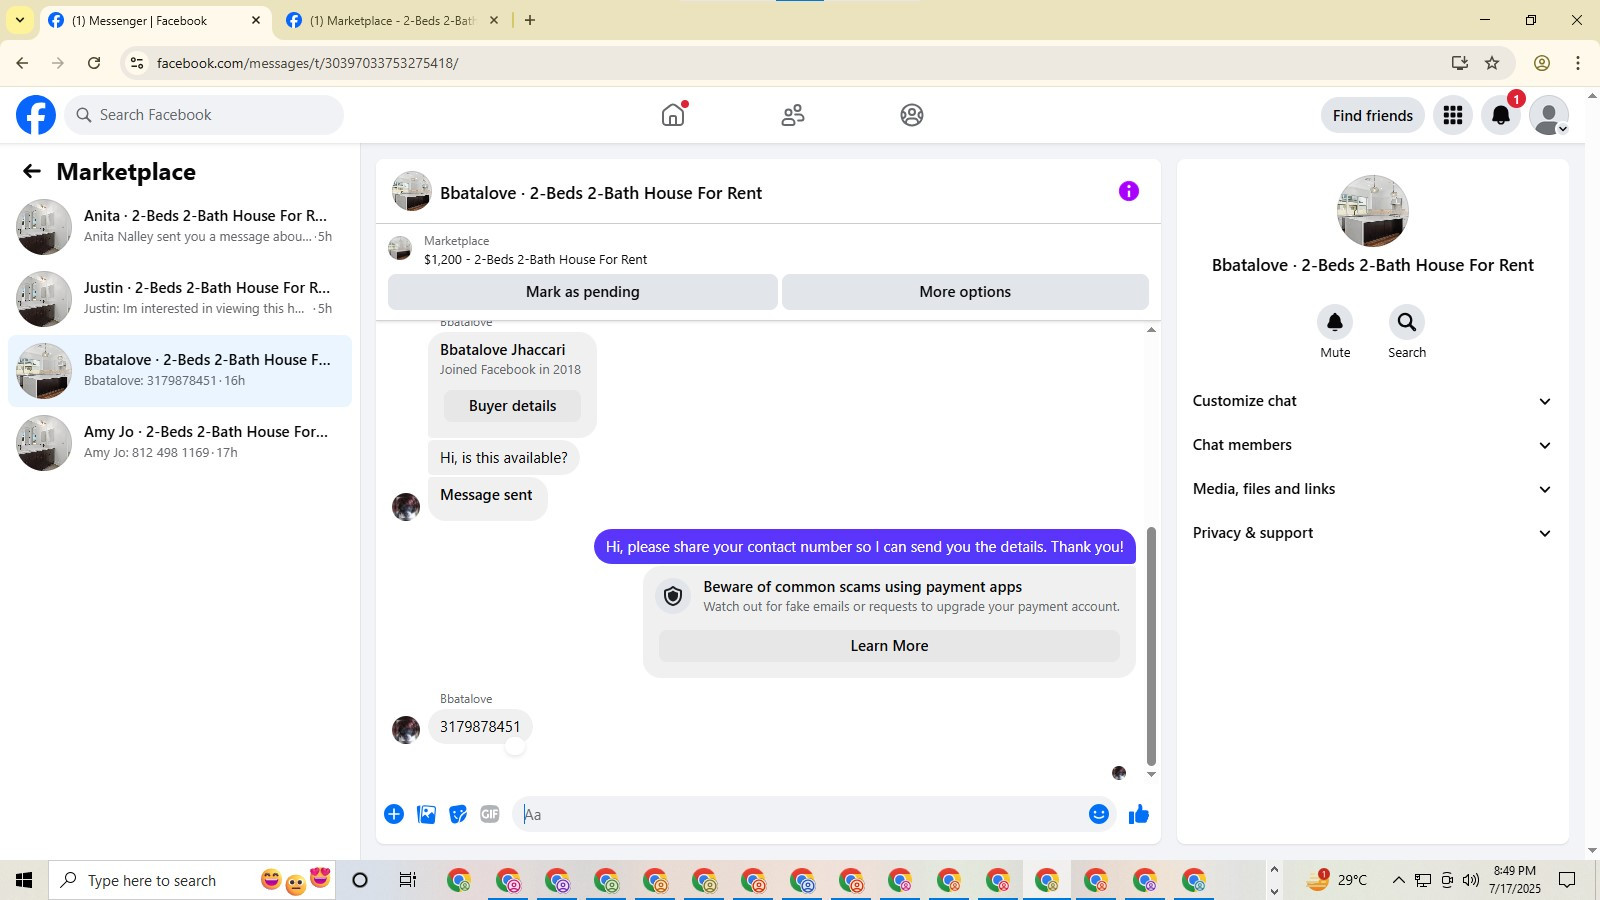Viewport: 1600px width, 900px height.
Task: Click the Search Facebook field
Action: click(204, 115)
